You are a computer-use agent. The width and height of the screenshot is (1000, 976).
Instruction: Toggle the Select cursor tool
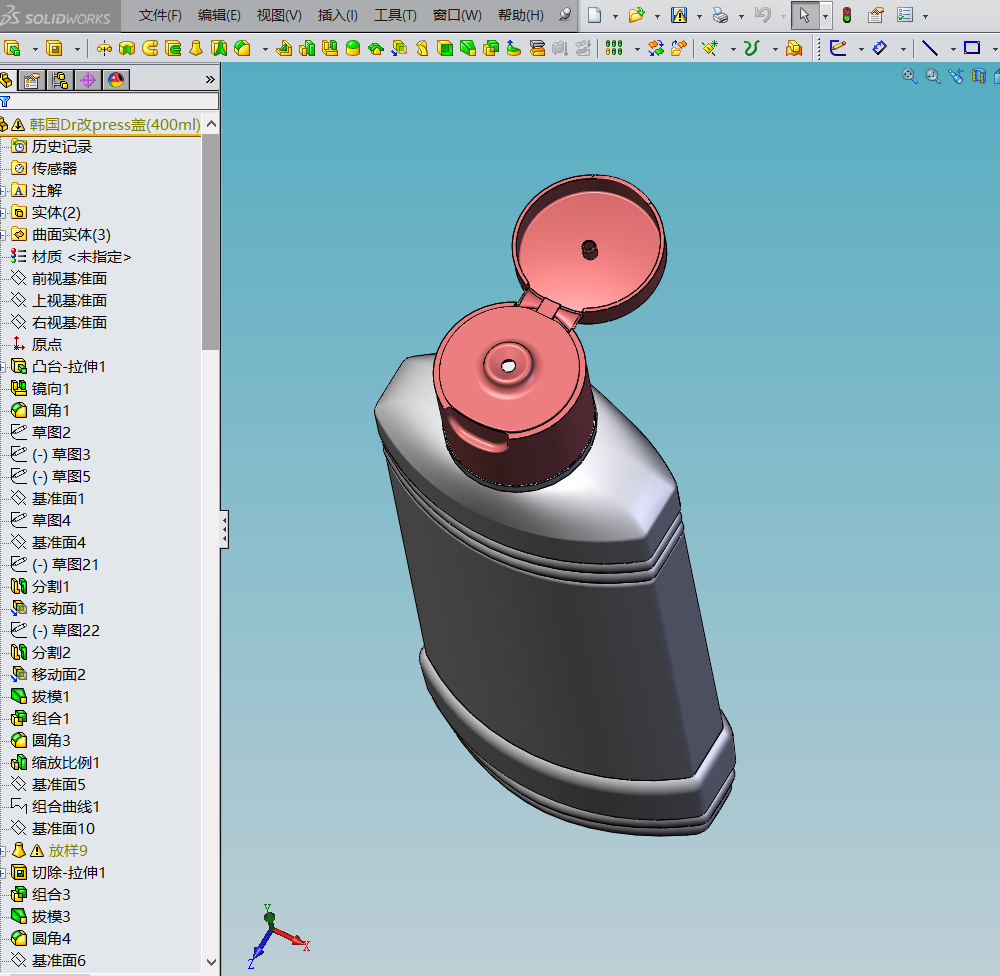(x=804, y=15)
